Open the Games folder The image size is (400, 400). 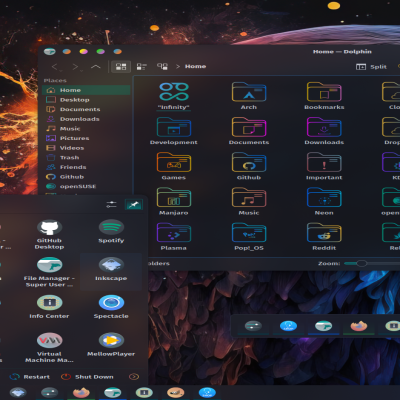174,166
